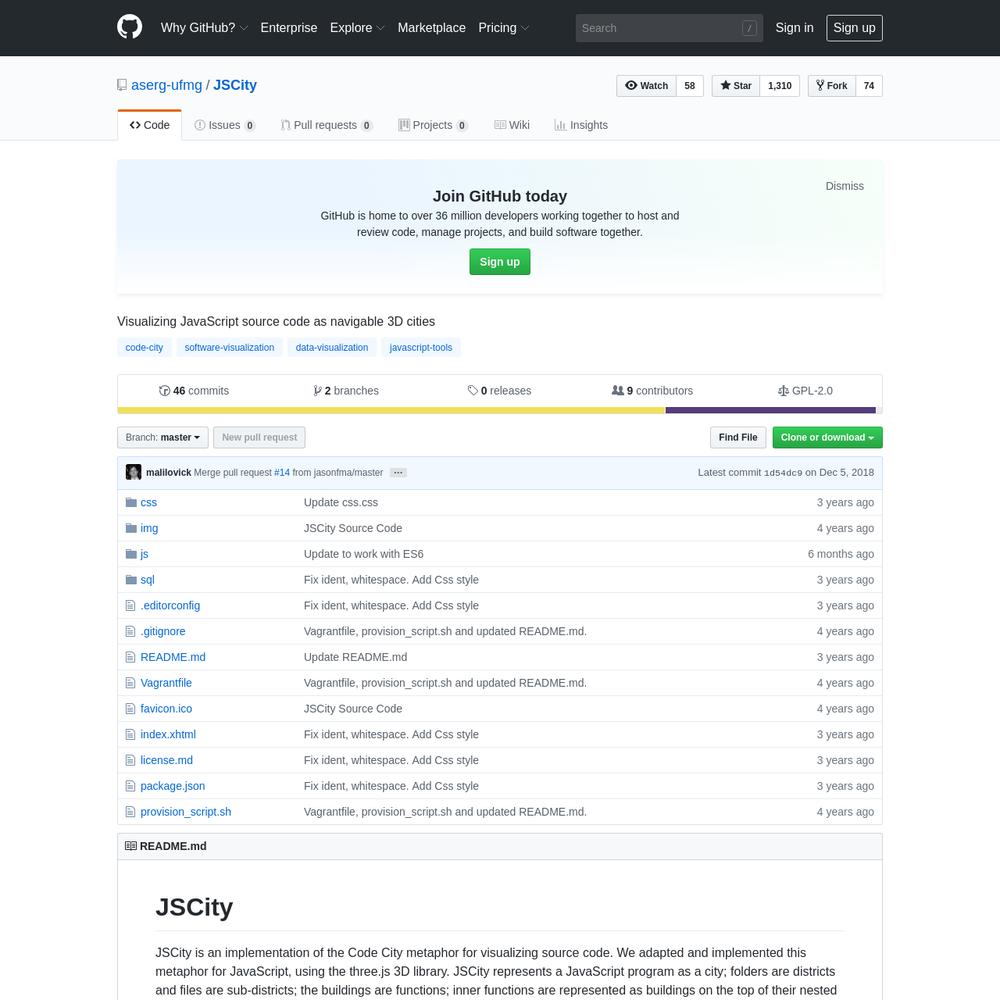Click the 'Update to work with ES6' commit message
Viewport: 1000px width, 1000px height.
click(x=364, y=554)
